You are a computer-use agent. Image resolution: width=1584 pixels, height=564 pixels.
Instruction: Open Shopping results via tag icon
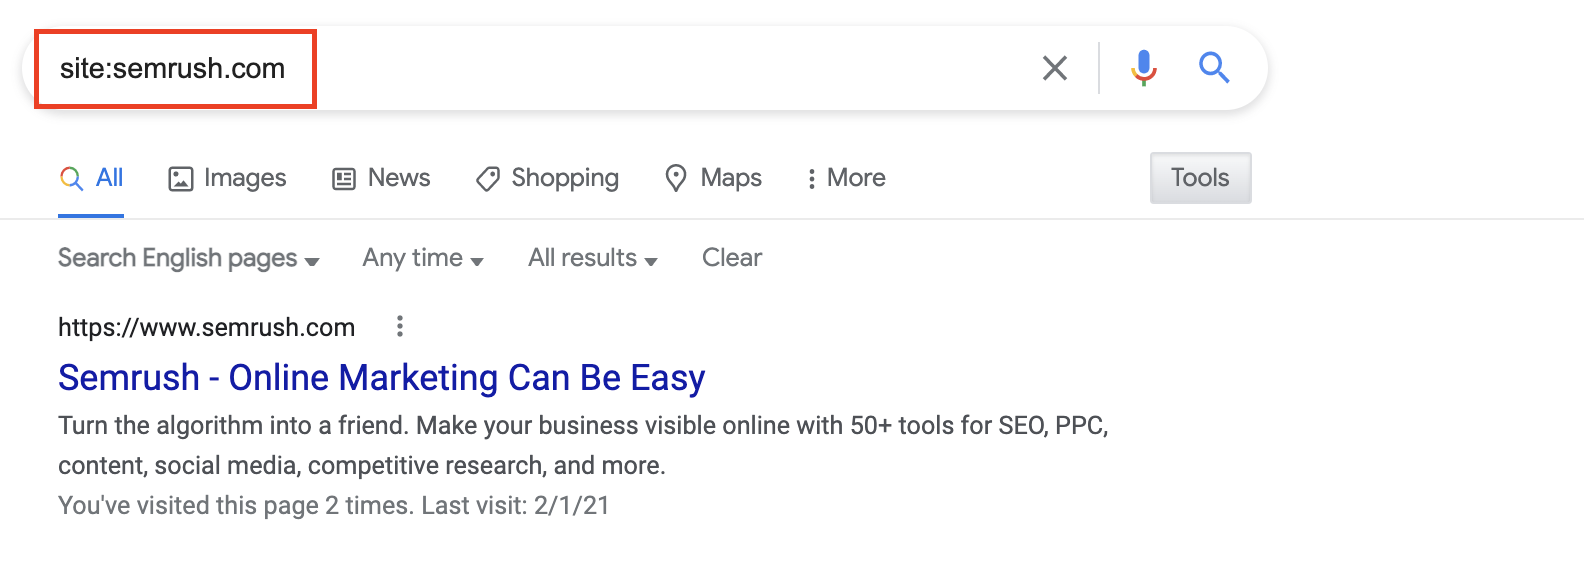pyautogui.click(x=488, y=179)
